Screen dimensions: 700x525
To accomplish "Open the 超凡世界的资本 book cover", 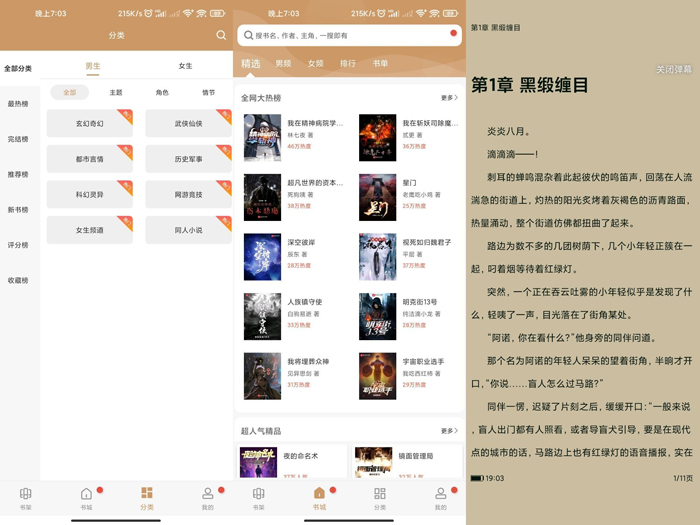I will click(262, 197).
